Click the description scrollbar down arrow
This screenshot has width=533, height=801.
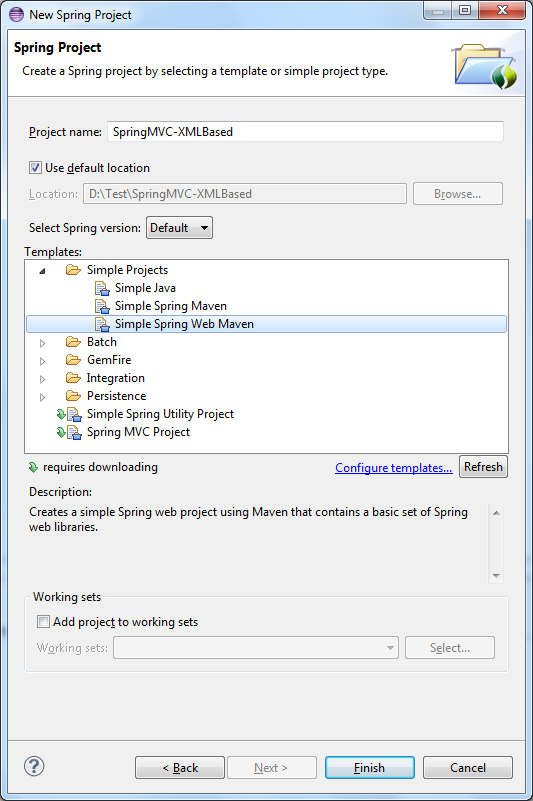click(496, 576)
